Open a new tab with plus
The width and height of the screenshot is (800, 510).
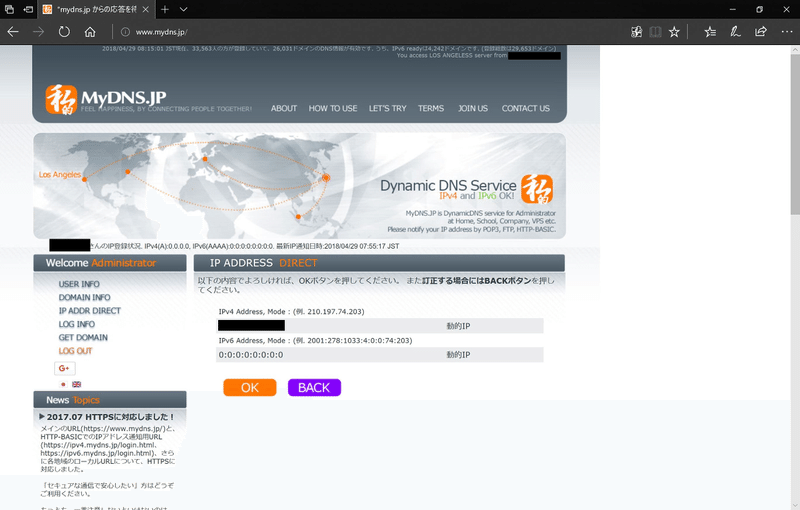click(x=164, y=9)
